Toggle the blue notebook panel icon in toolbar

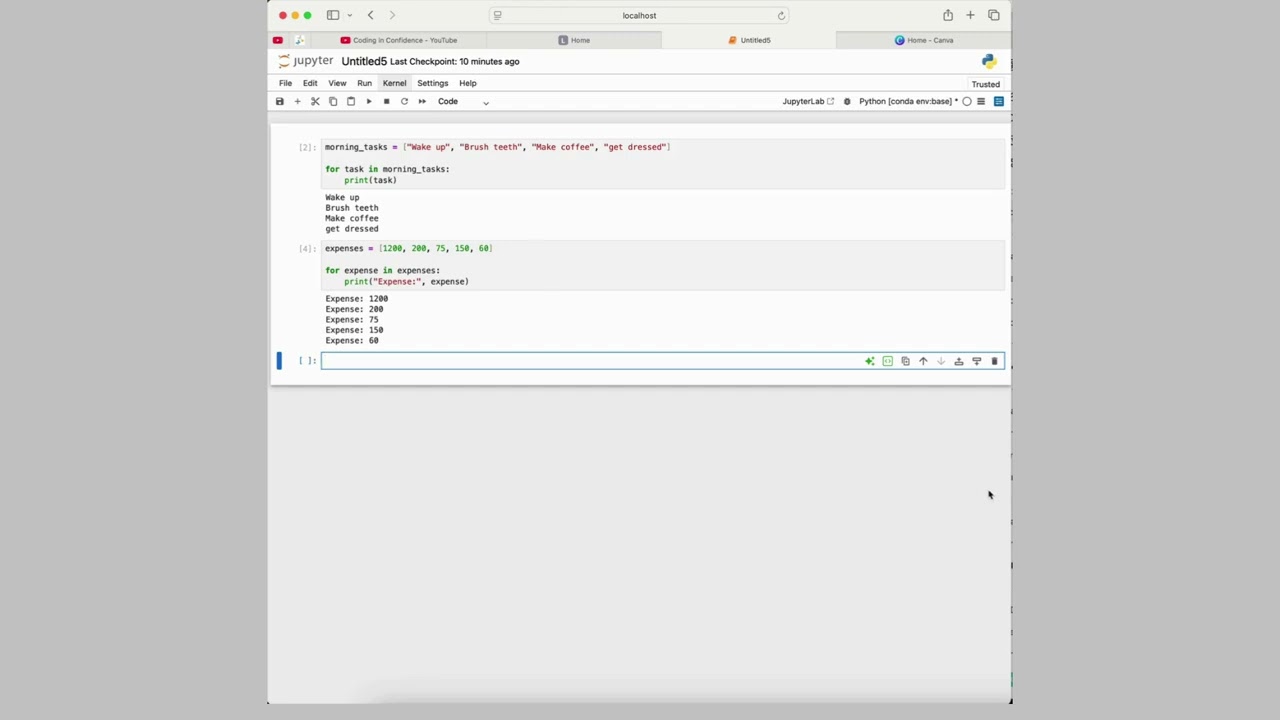point(998,101)
